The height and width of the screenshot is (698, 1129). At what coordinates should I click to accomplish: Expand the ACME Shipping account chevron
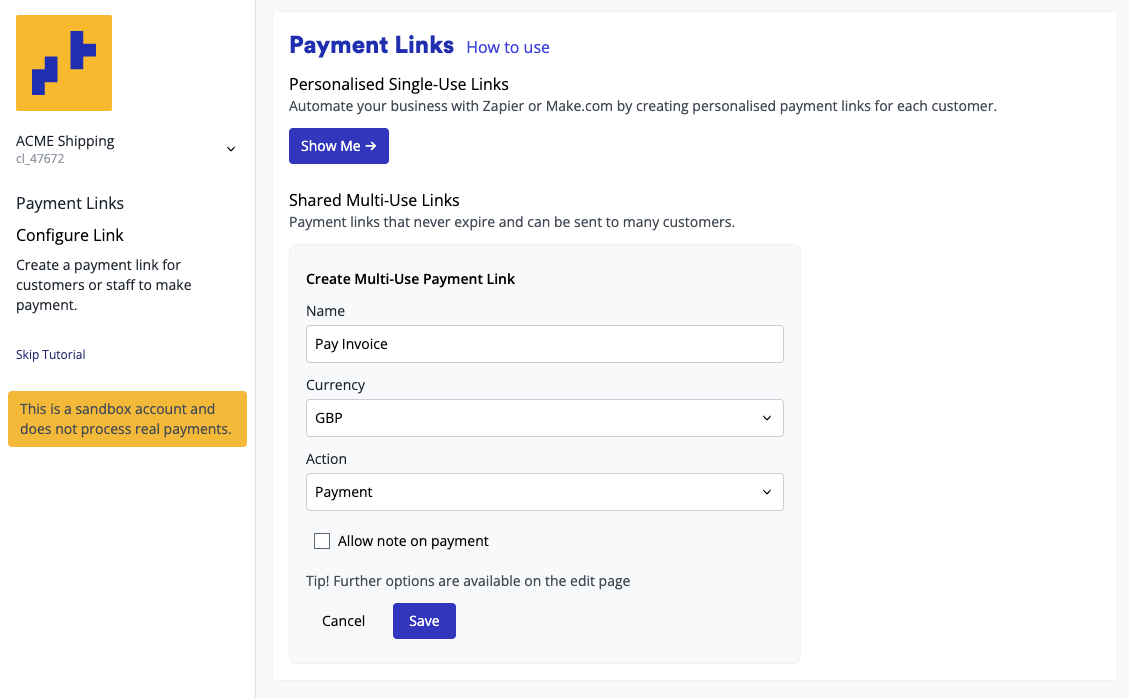click(231, 149)
